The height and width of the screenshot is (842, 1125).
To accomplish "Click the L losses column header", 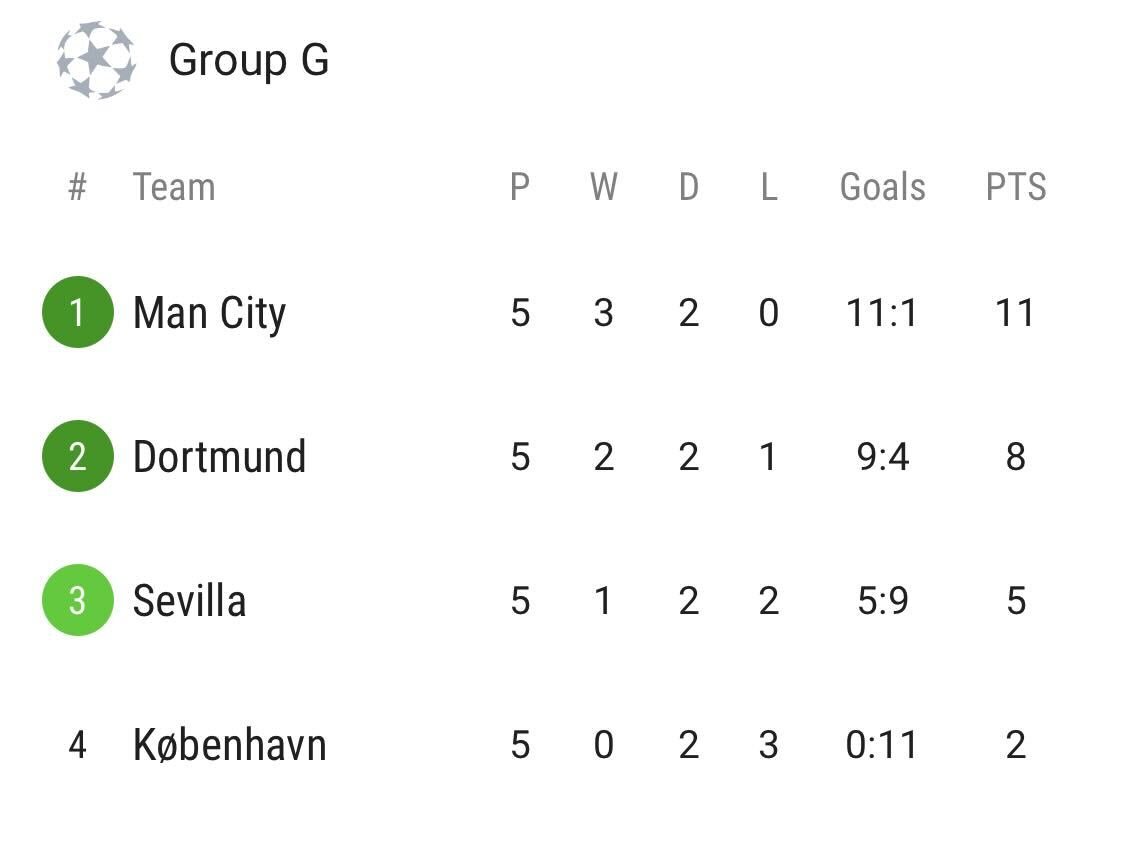I will [x=768, y=187].
